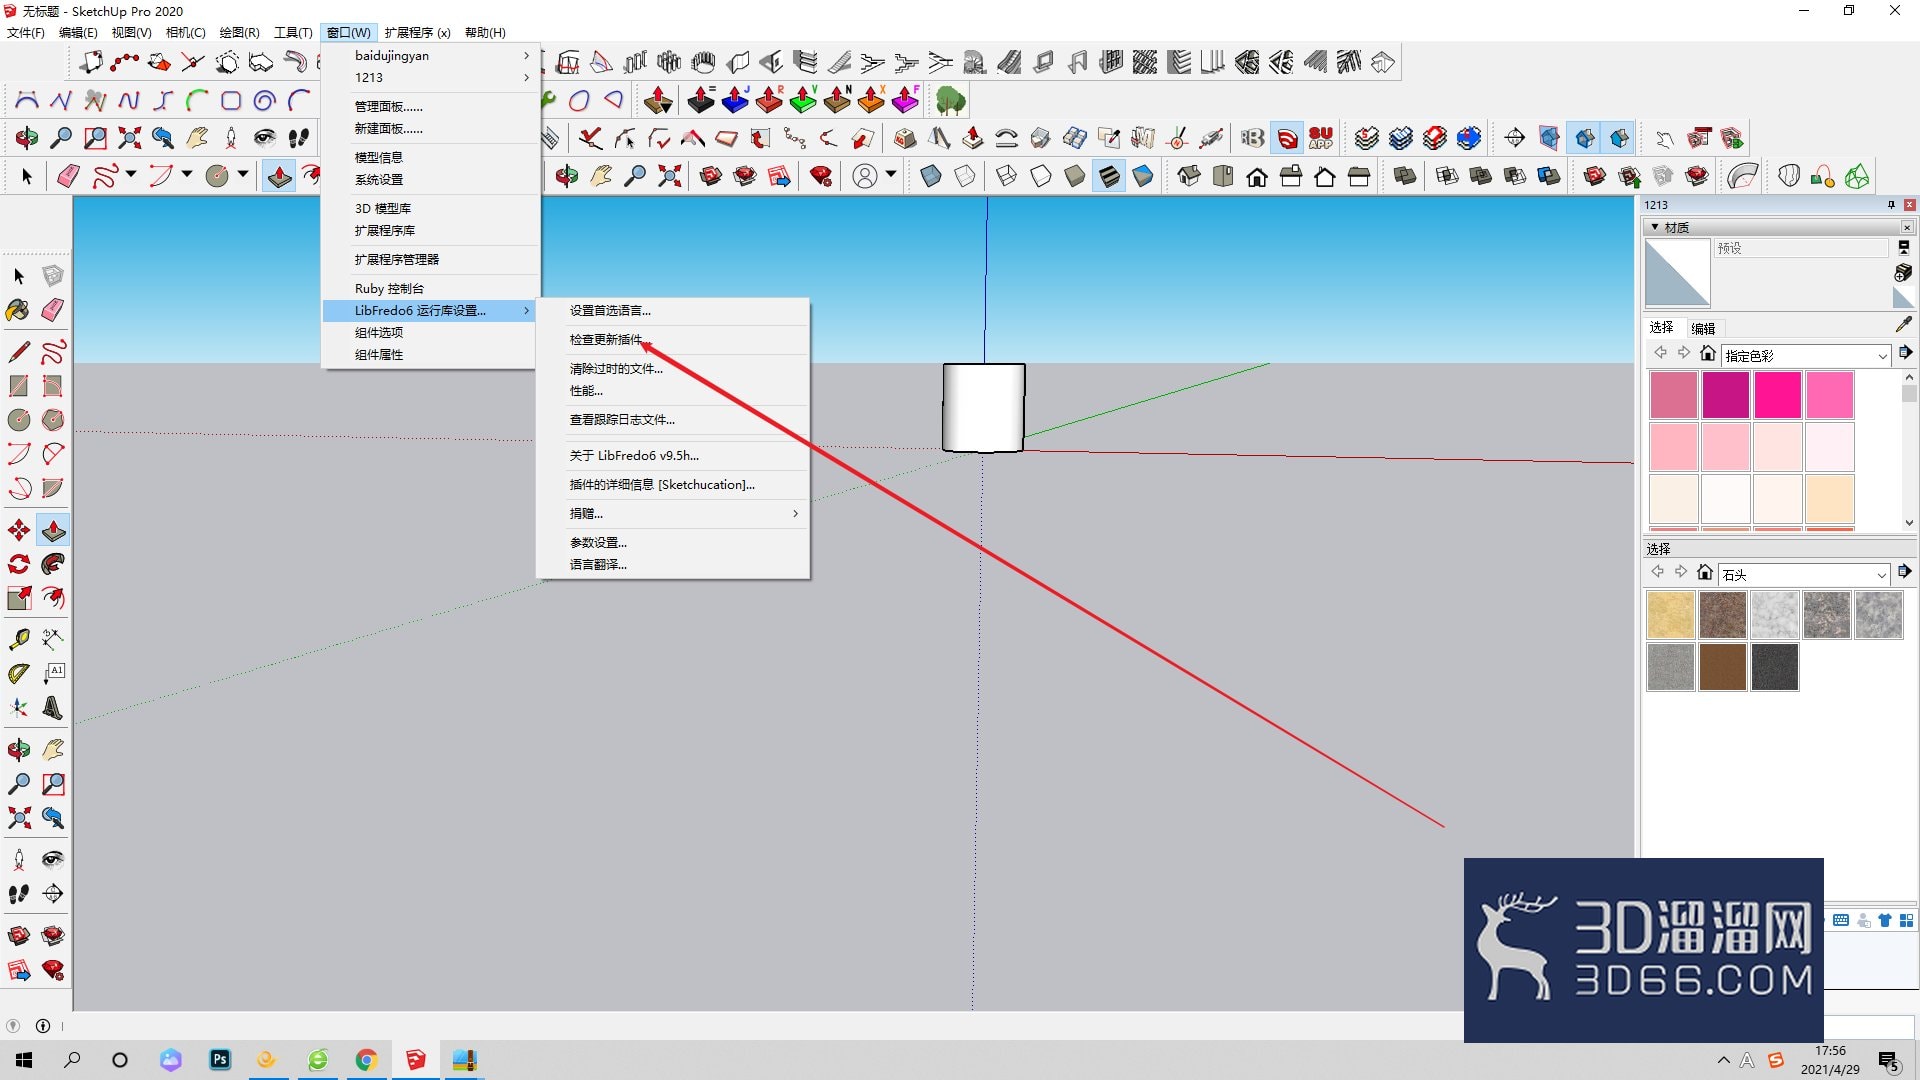
Task: Click the current material preview thumbnail
Action: click(1677, 273)
